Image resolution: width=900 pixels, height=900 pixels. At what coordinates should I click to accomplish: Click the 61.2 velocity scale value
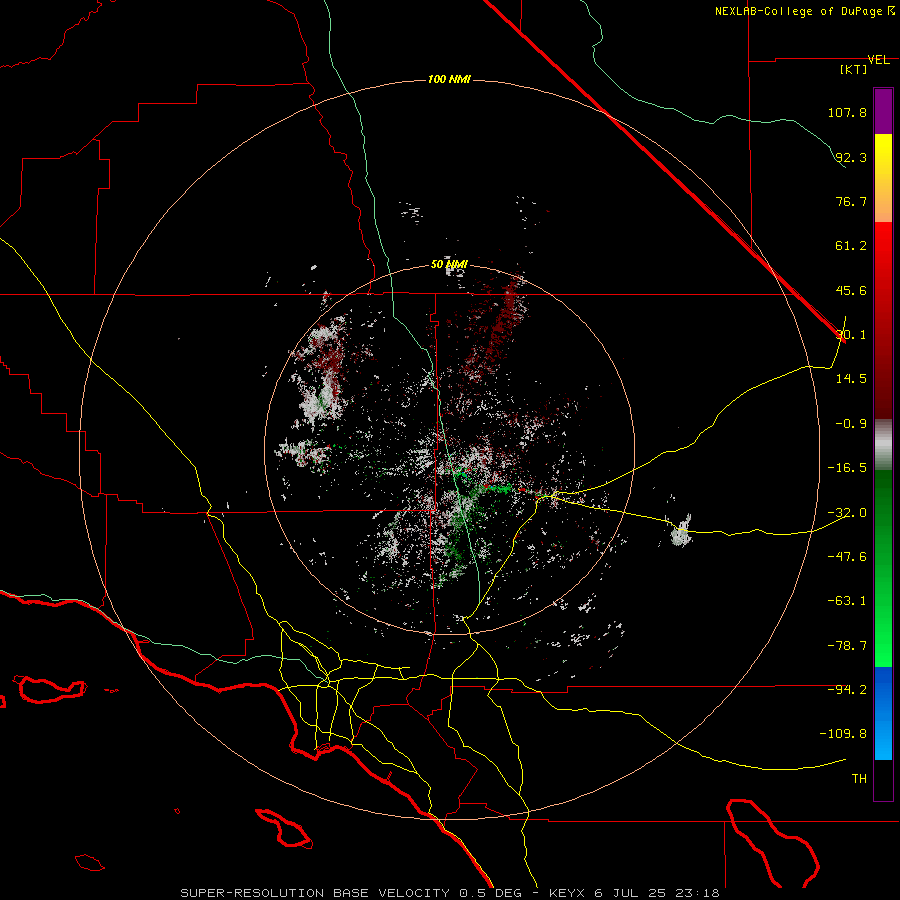[x=851, y=246]
